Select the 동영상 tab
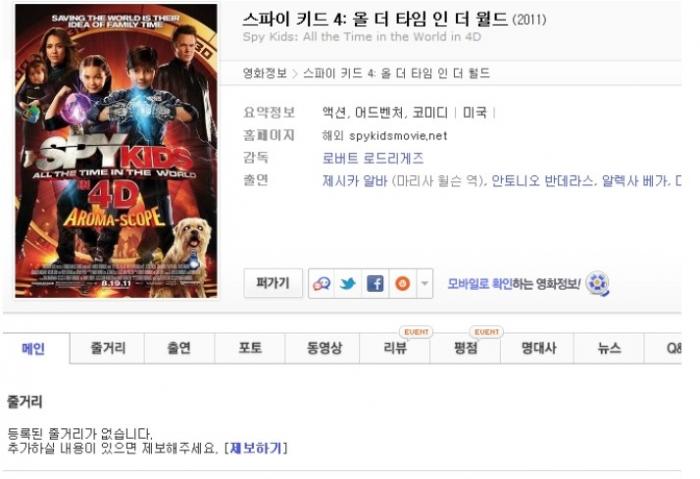700x479 pixels. pos(324,348)
